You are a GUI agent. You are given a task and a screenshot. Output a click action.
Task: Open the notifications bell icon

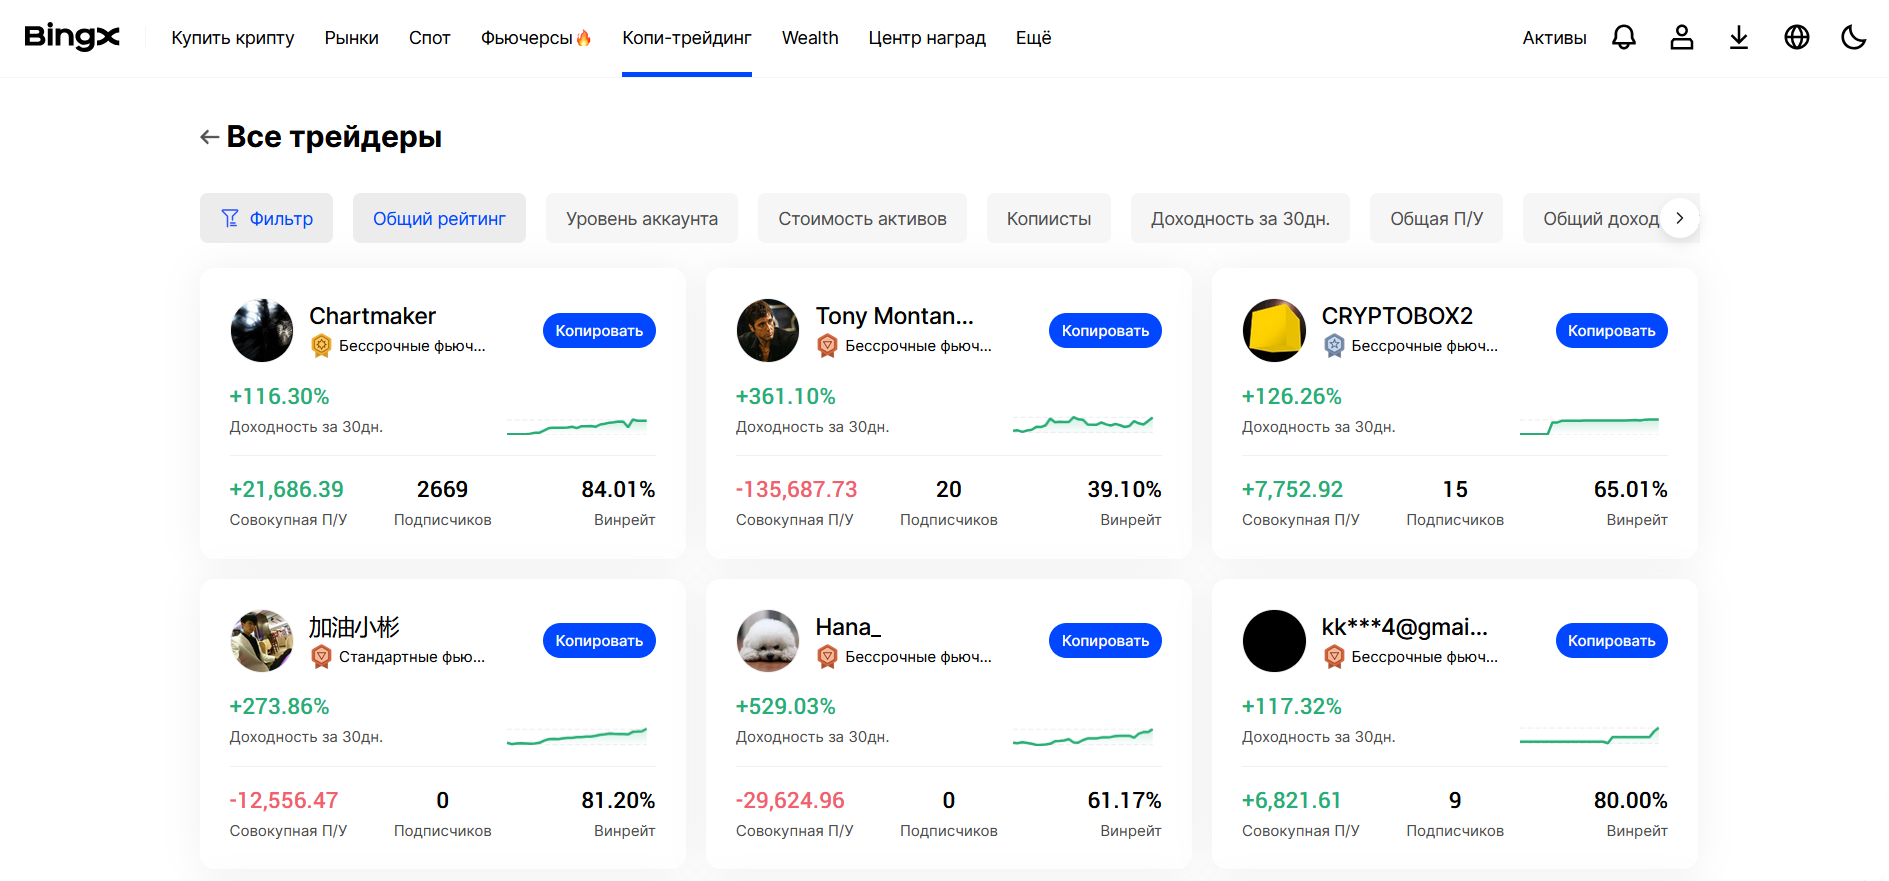(x=1624, y=38)
